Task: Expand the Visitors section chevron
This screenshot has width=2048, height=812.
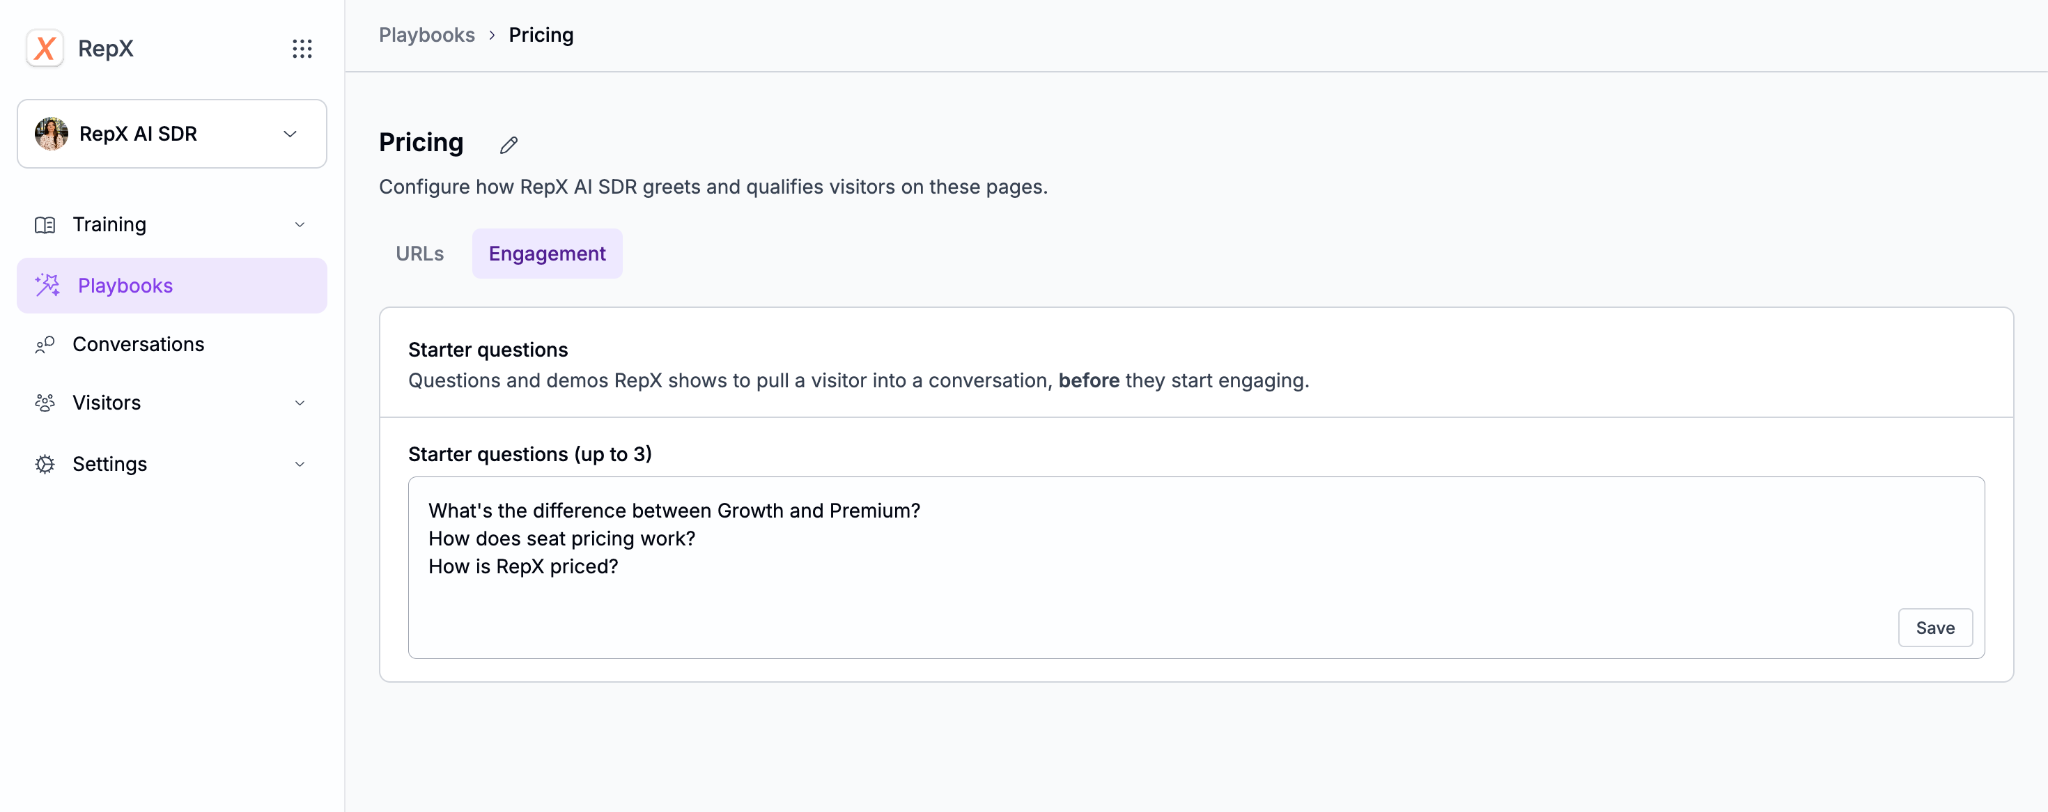Action: [300, 403]
